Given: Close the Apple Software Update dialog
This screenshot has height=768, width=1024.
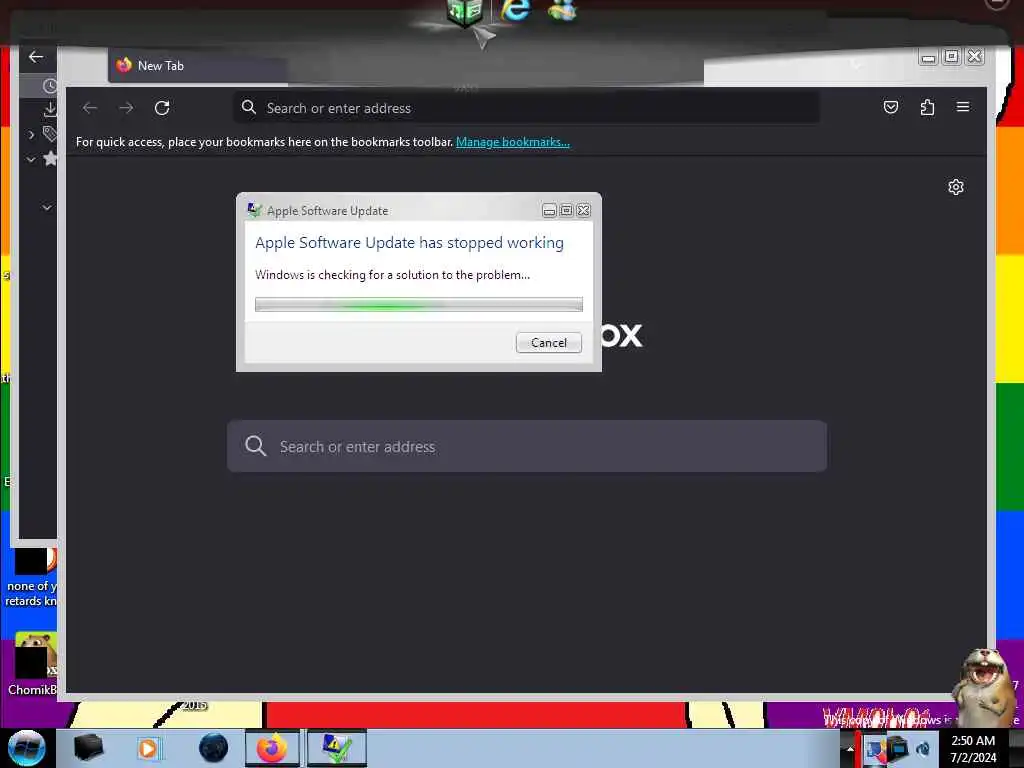Looking at the screenshot, I should 583,210.
